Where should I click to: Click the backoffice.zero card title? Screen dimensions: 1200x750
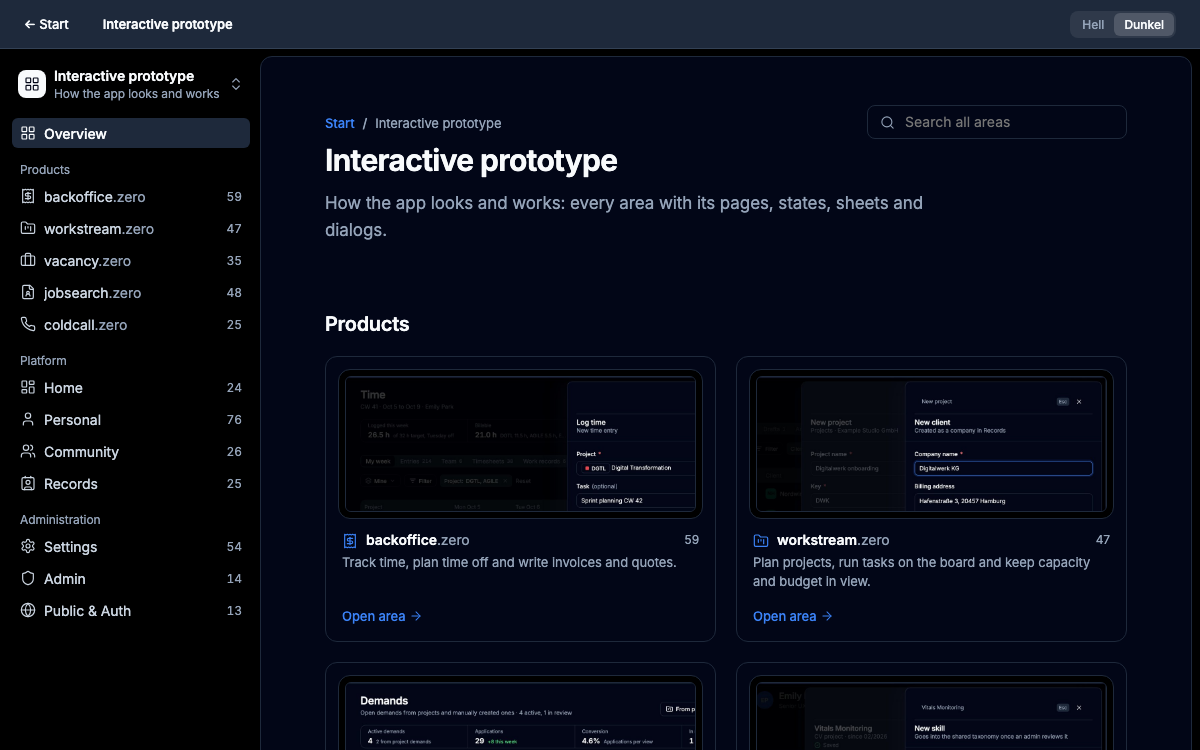click(417, 540)
